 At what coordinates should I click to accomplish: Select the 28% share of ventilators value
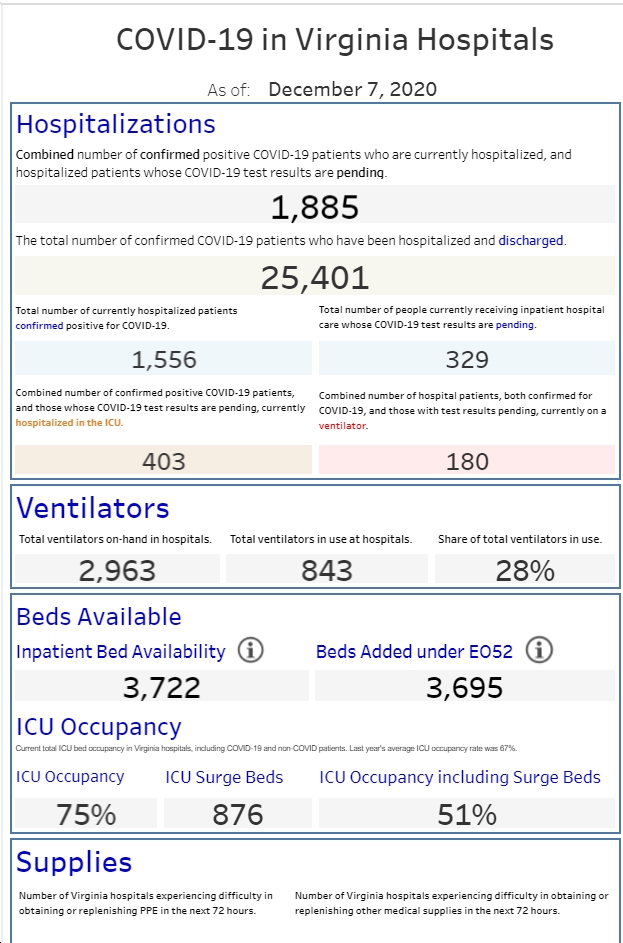pos(525,569)
